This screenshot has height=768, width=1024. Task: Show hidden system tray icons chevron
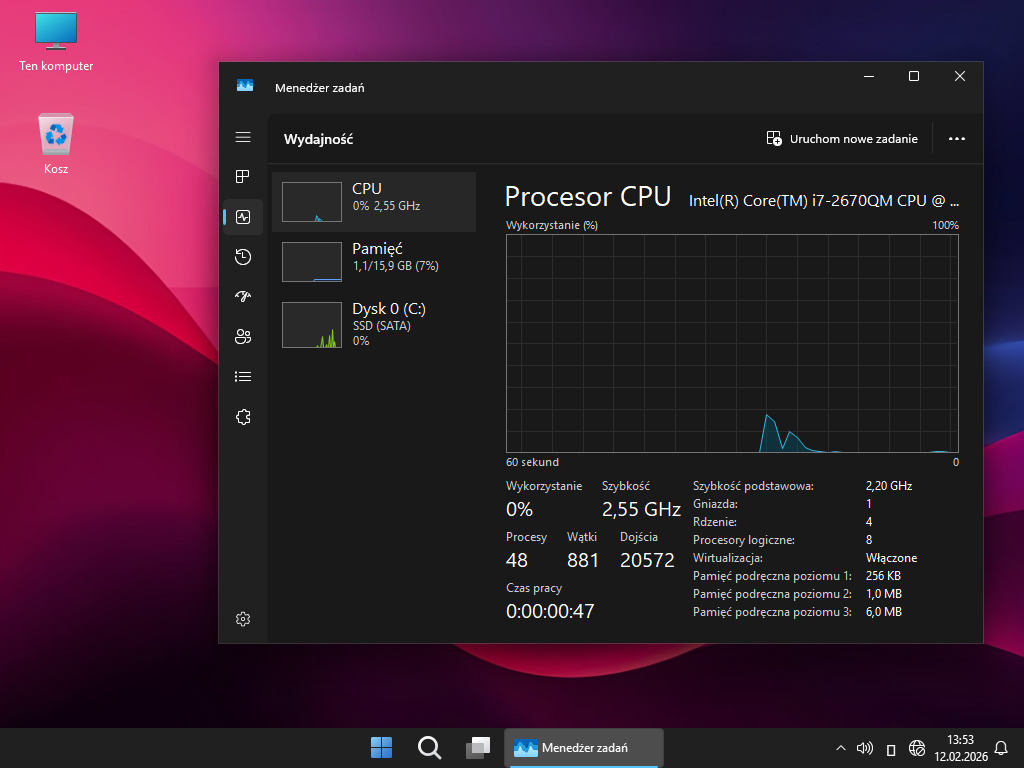coord(840,748)
